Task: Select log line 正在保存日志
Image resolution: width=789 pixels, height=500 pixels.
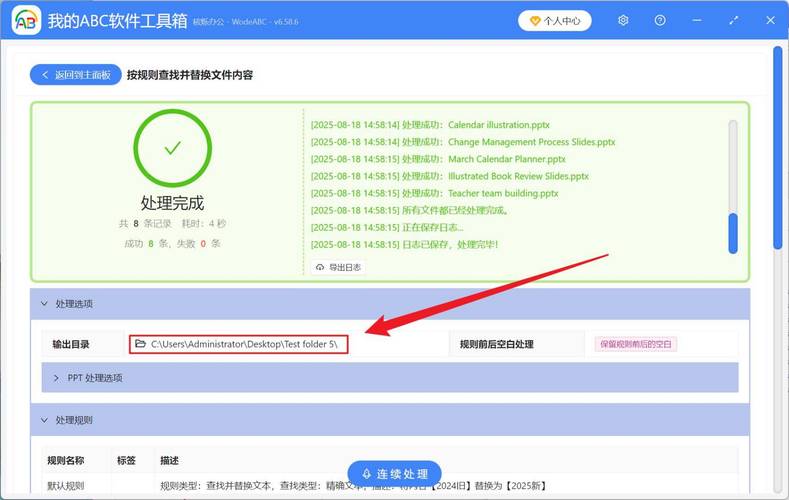Action: click(387, 227)
